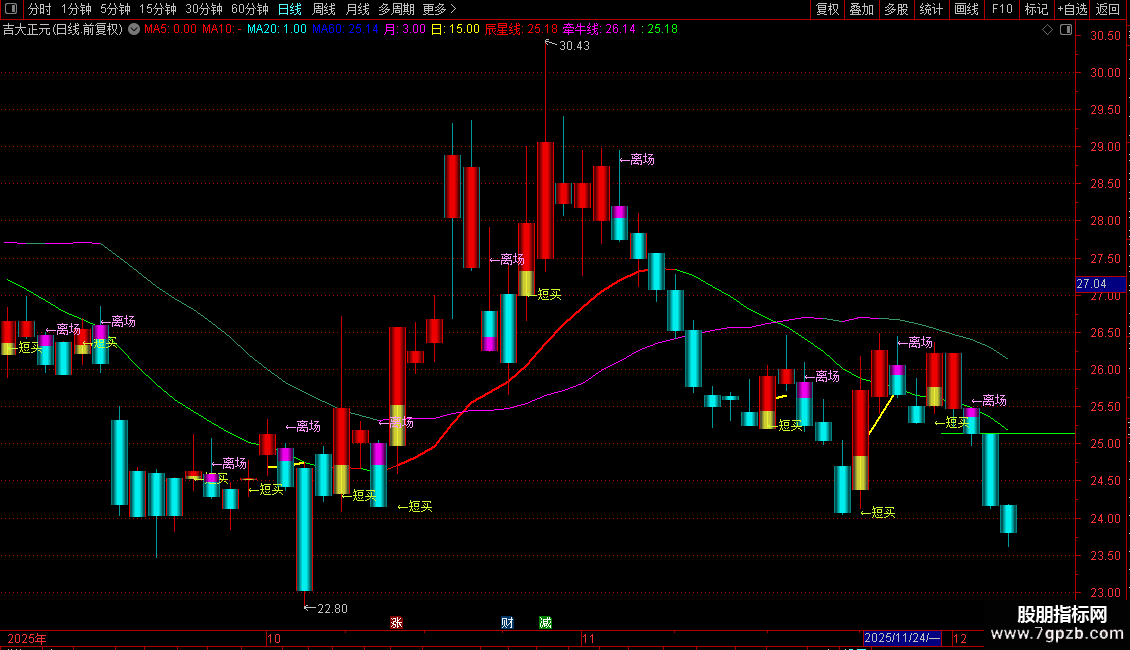Select the 15分钟 period

point(158,9)
